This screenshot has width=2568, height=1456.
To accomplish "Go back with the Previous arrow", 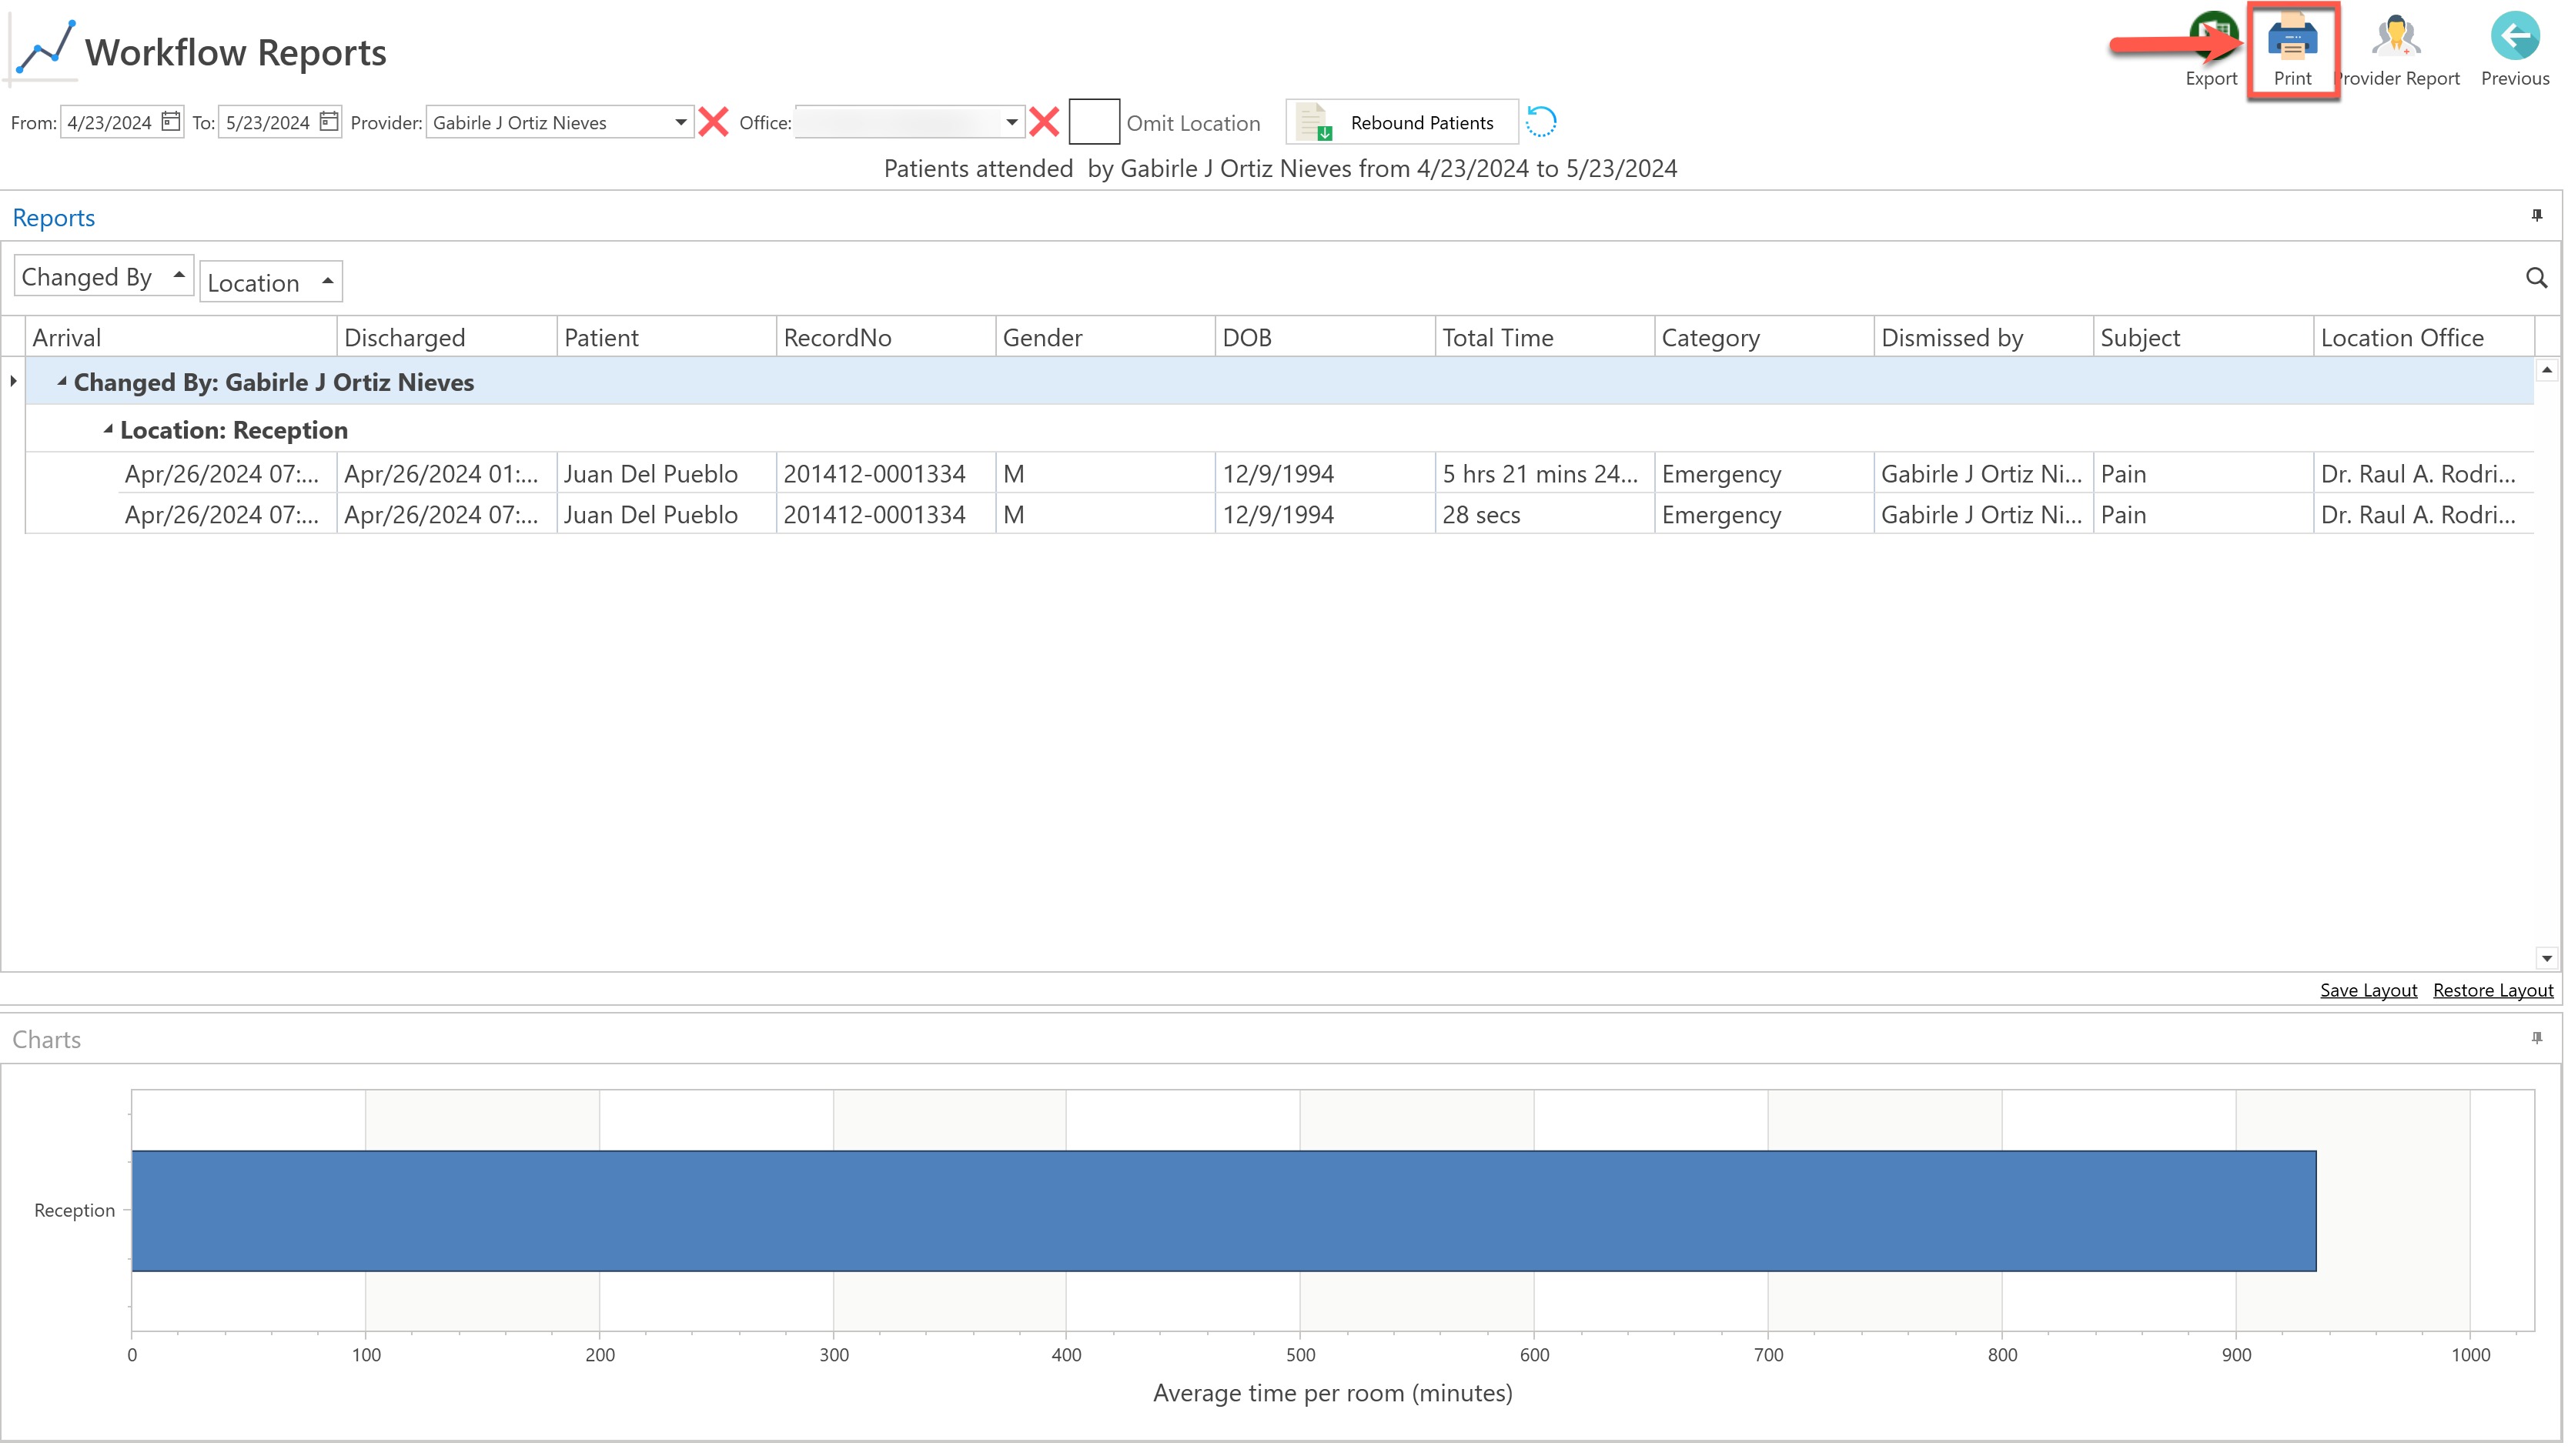I will tap(2514, 38).
